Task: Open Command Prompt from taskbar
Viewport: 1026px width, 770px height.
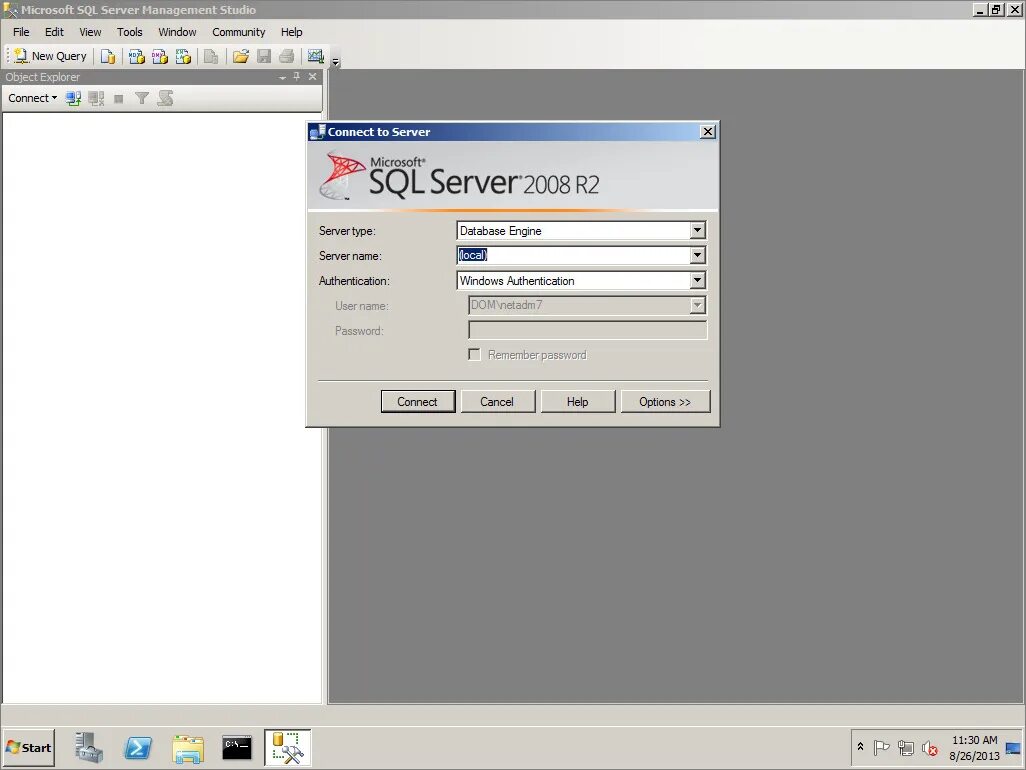Action: pos(237,748)
